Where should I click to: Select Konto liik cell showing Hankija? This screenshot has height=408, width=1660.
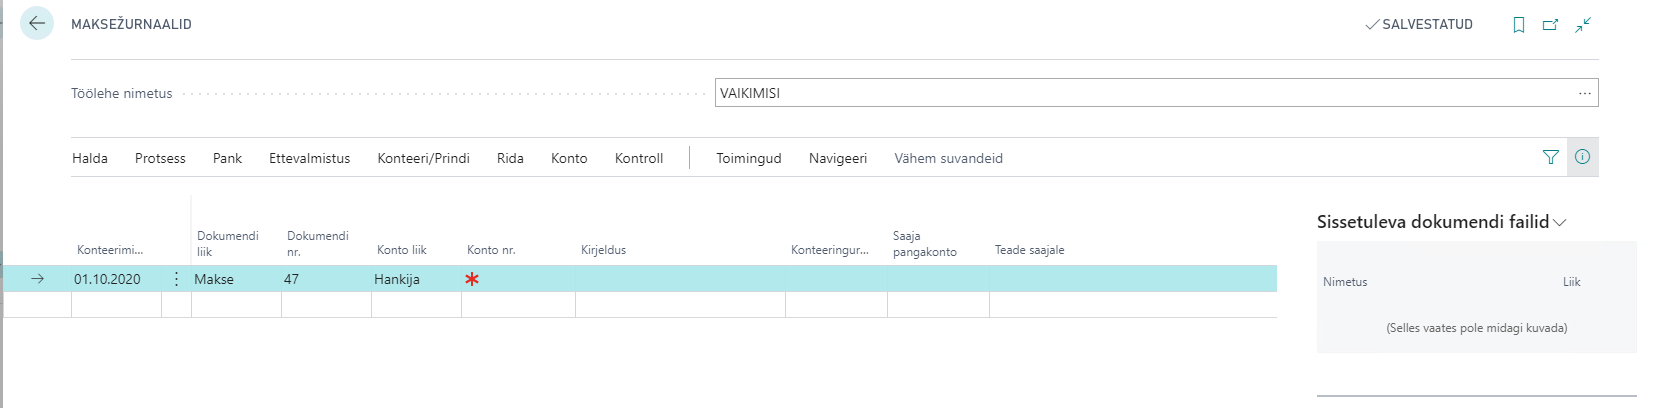(x=415, y=279)
